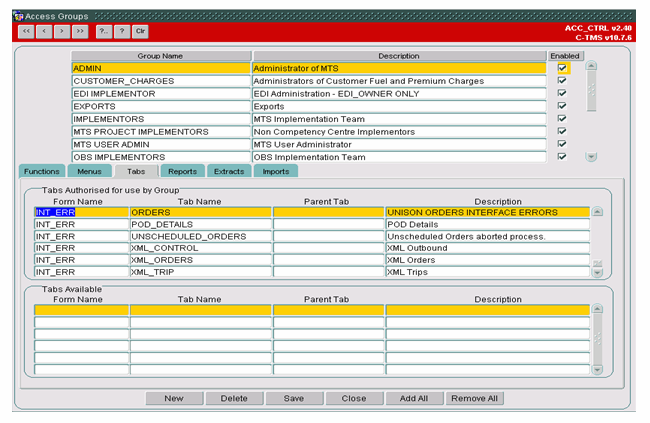650x423 pixels.
Task: Click the XML_CONTROL tab name cell
Action: (201, 248)
